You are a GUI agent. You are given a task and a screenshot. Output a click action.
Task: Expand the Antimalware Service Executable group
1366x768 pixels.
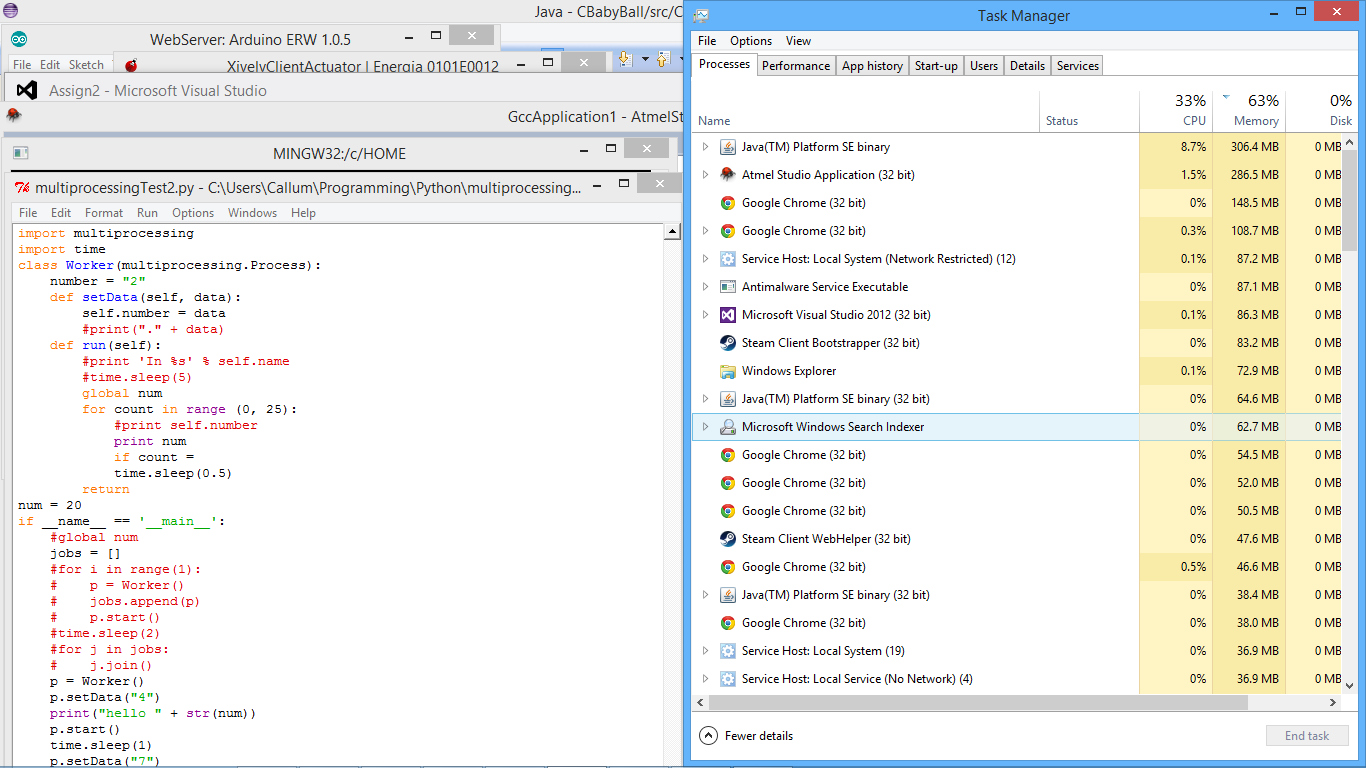pos(705,287)
